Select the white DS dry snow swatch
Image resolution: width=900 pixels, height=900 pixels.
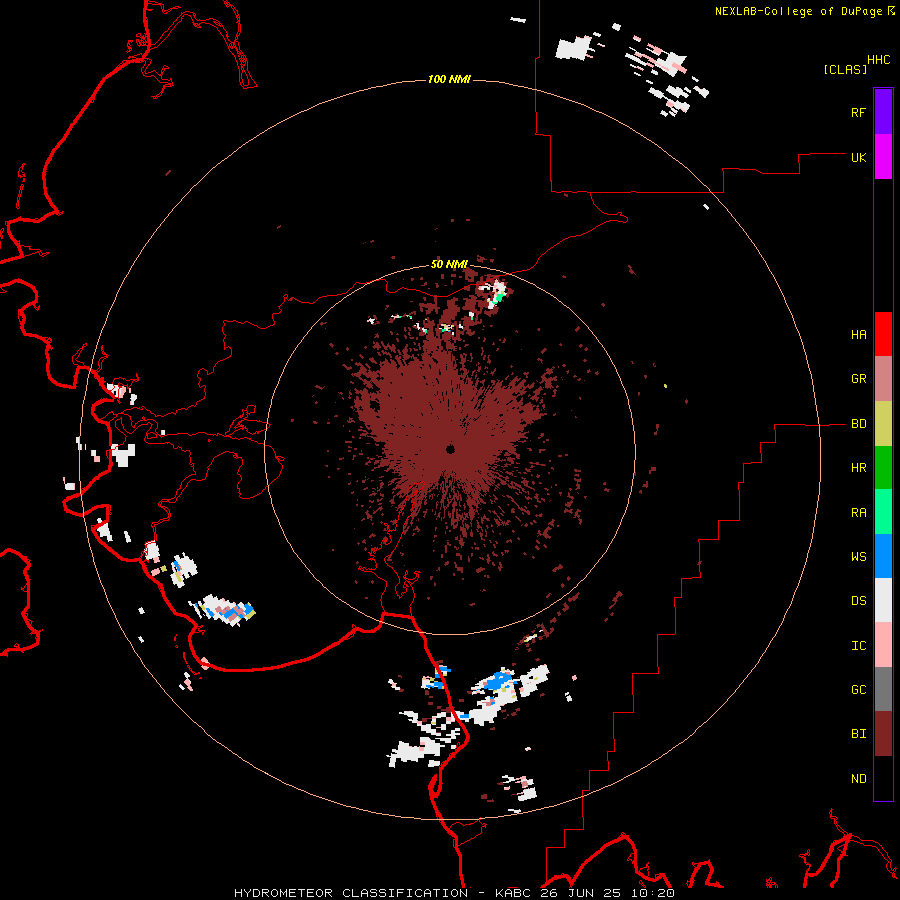pos(883,600)
